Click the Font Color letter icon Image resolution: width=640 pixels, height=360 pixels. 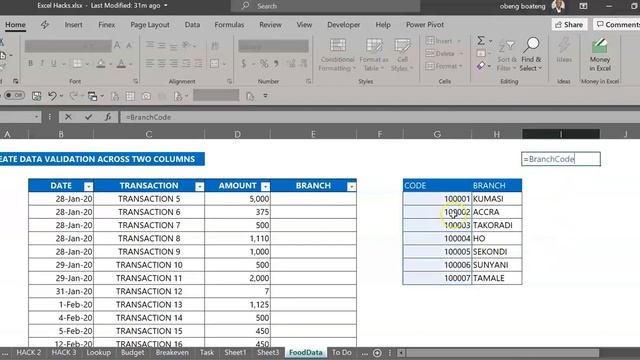pyautogui.click(x=121, y=63)
